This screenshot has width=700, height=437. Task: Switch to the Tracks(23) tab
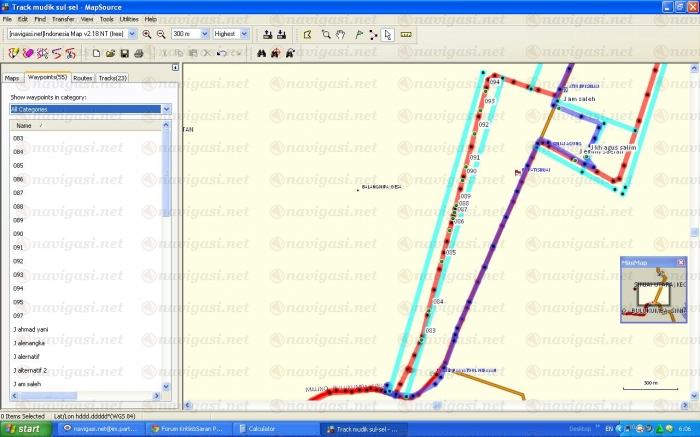click(x=112, y=77)
